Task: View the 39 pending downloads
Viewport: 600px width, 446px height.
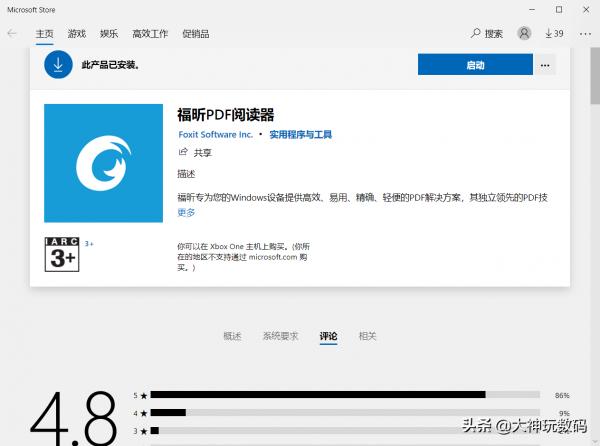Action: tap(554, 34)
